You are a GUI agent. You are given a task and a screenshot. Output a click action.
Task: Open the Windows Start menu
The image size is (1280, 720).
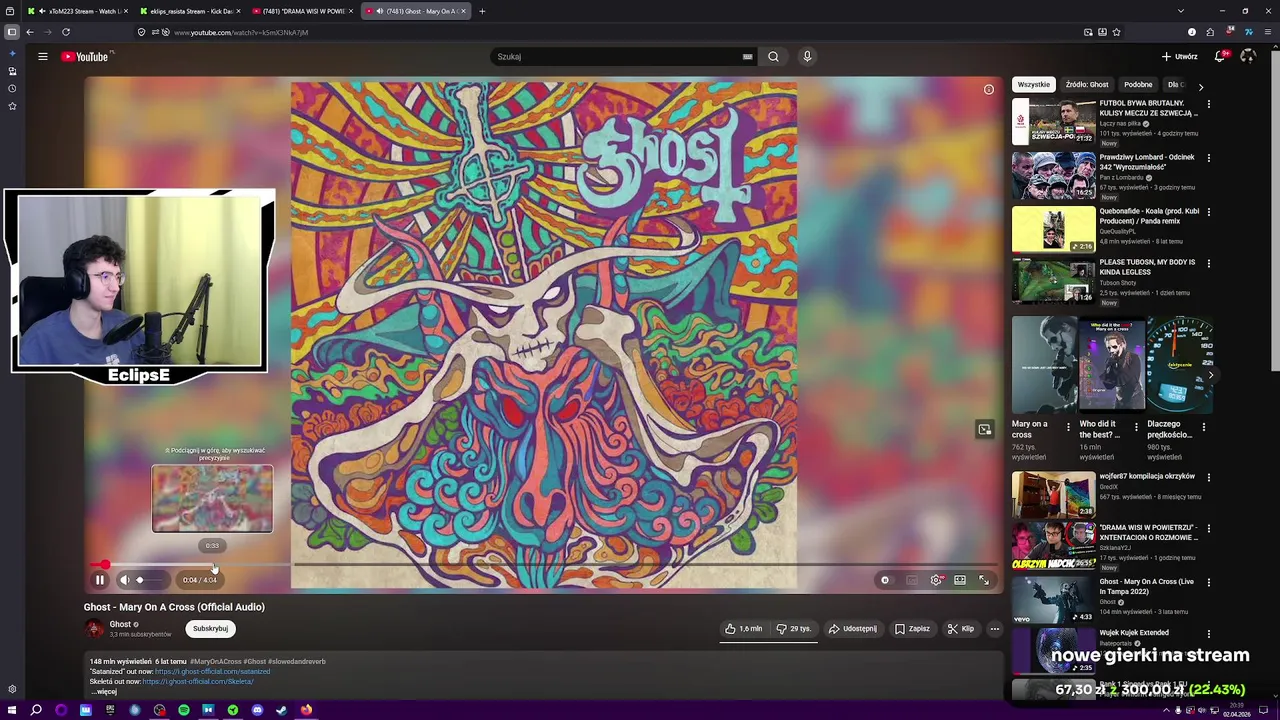tap(12, 710)
